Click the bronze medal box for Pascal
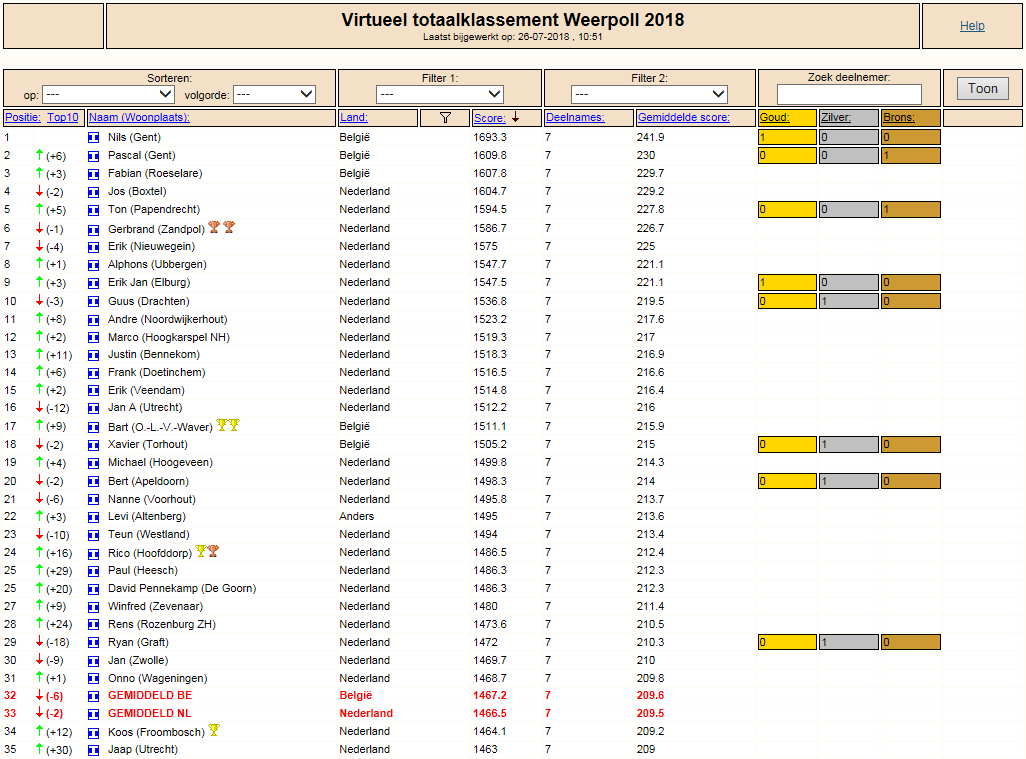The width and height of the screenshot is (1026, 759). [911, 156]
